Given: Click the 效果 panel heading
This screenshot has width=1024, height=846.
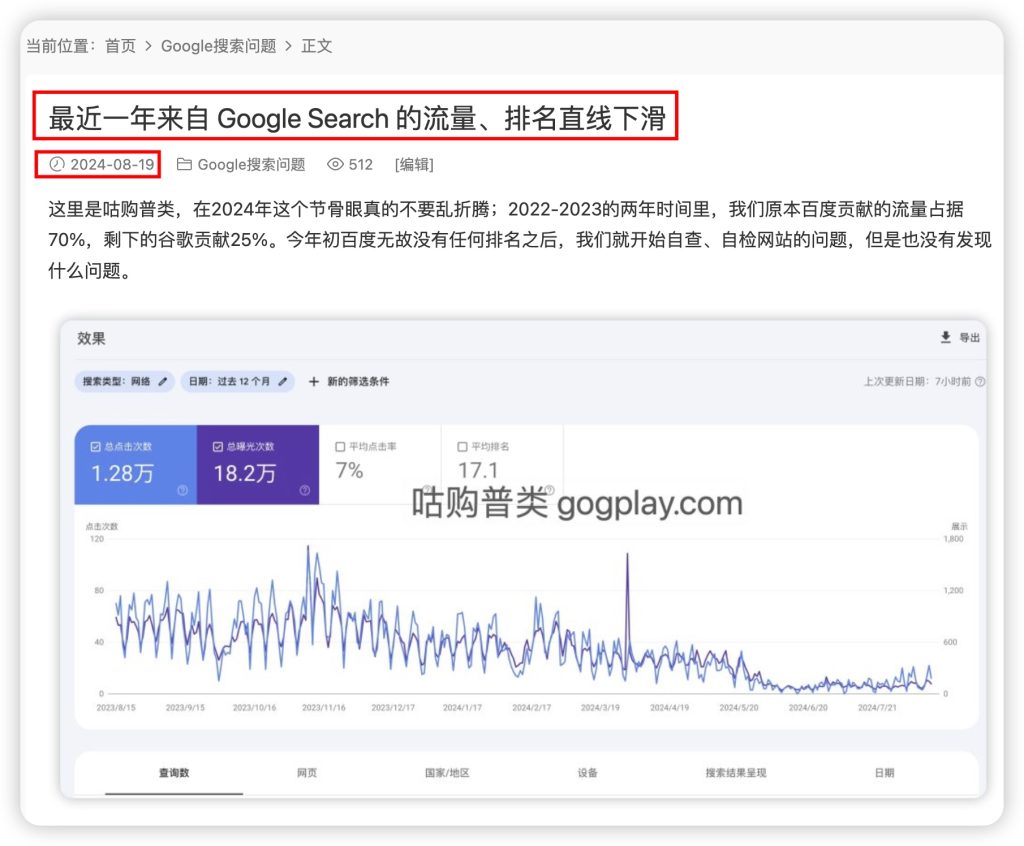Looking at the screenshot, I should click(x=91, y=338).
